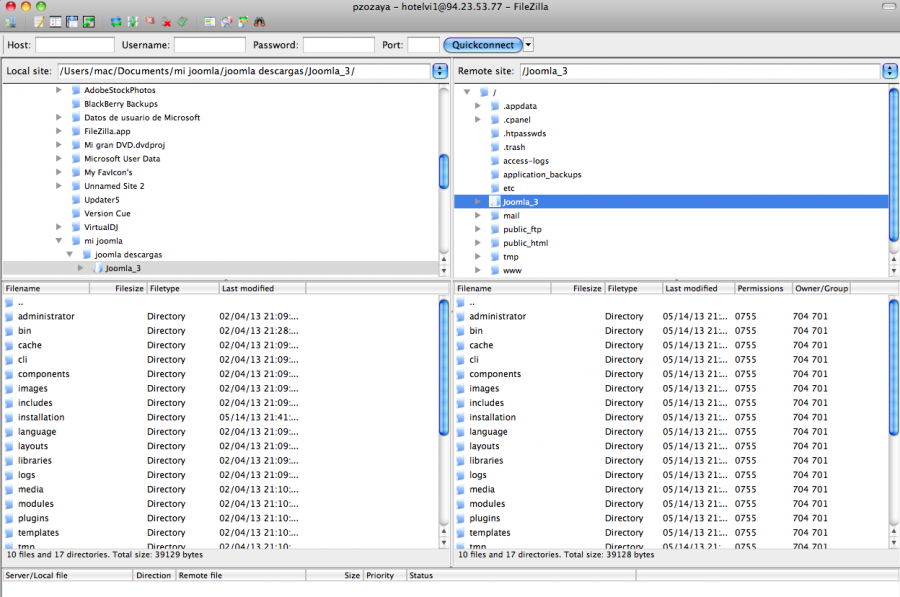Select the local templates folder icon

[9, 533]
